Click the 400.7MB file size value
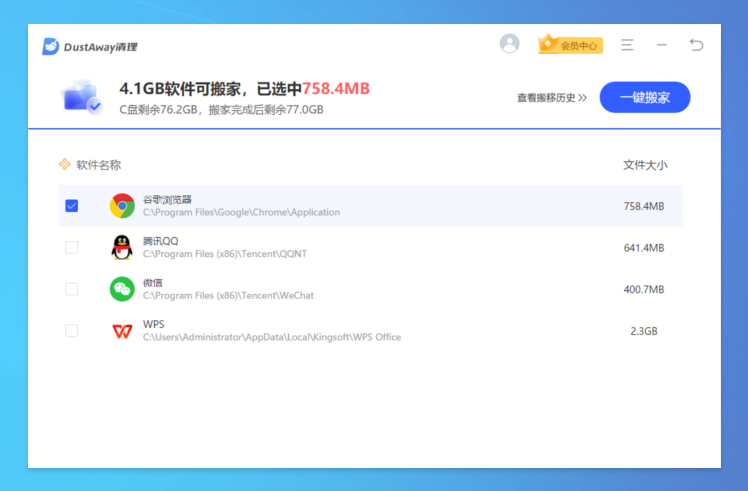Screen dimensions: 748x491 pos(644,289)
